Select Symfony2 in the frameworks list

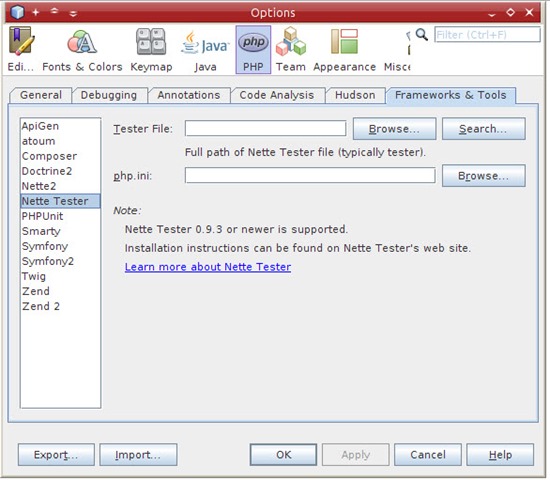pos(60,261)
